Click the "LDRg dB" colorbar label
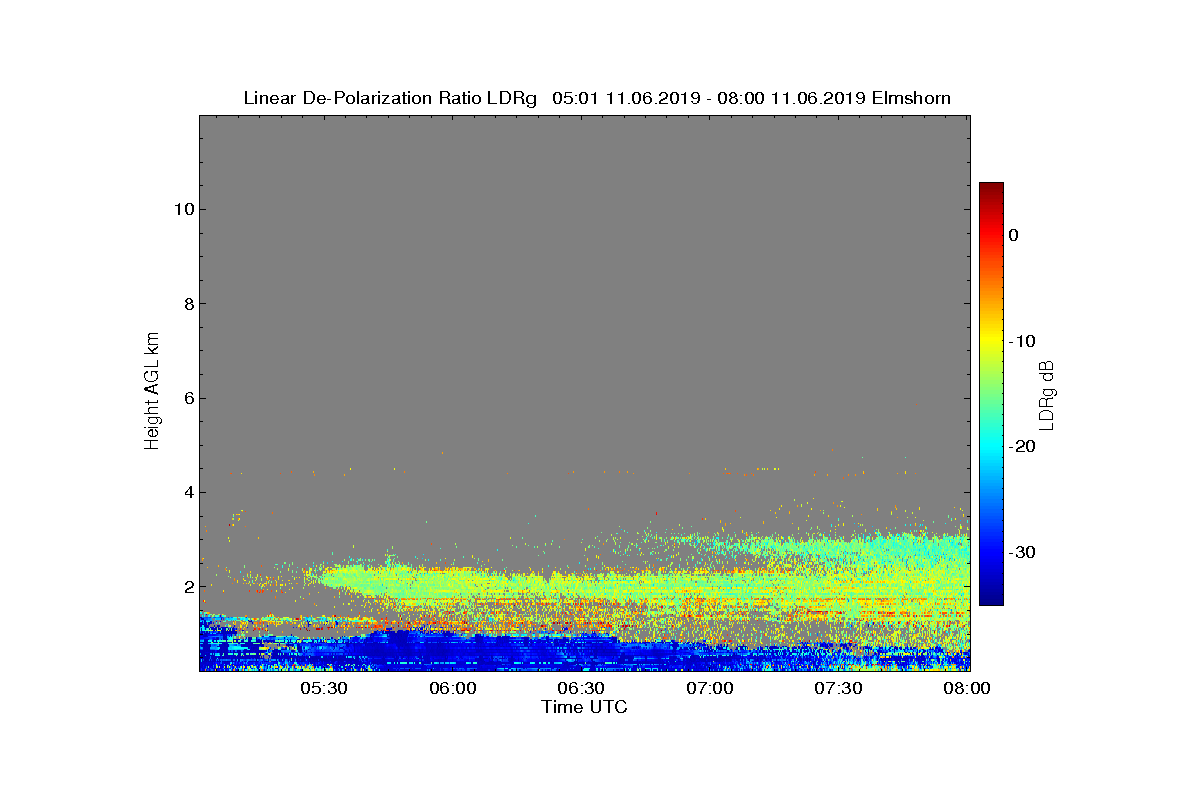This screenshot has height=800, width=1200. click(x=1047, y=394)
